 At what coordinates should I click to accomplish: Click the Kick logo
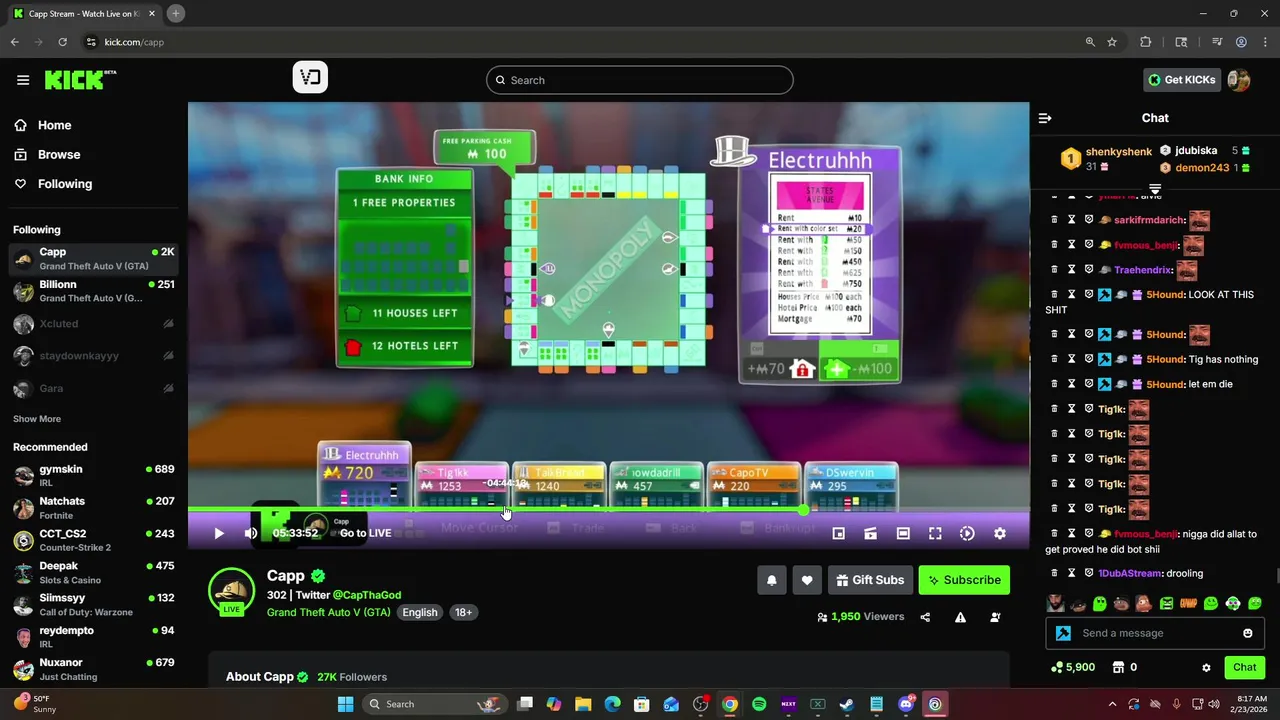pos(80,80)
